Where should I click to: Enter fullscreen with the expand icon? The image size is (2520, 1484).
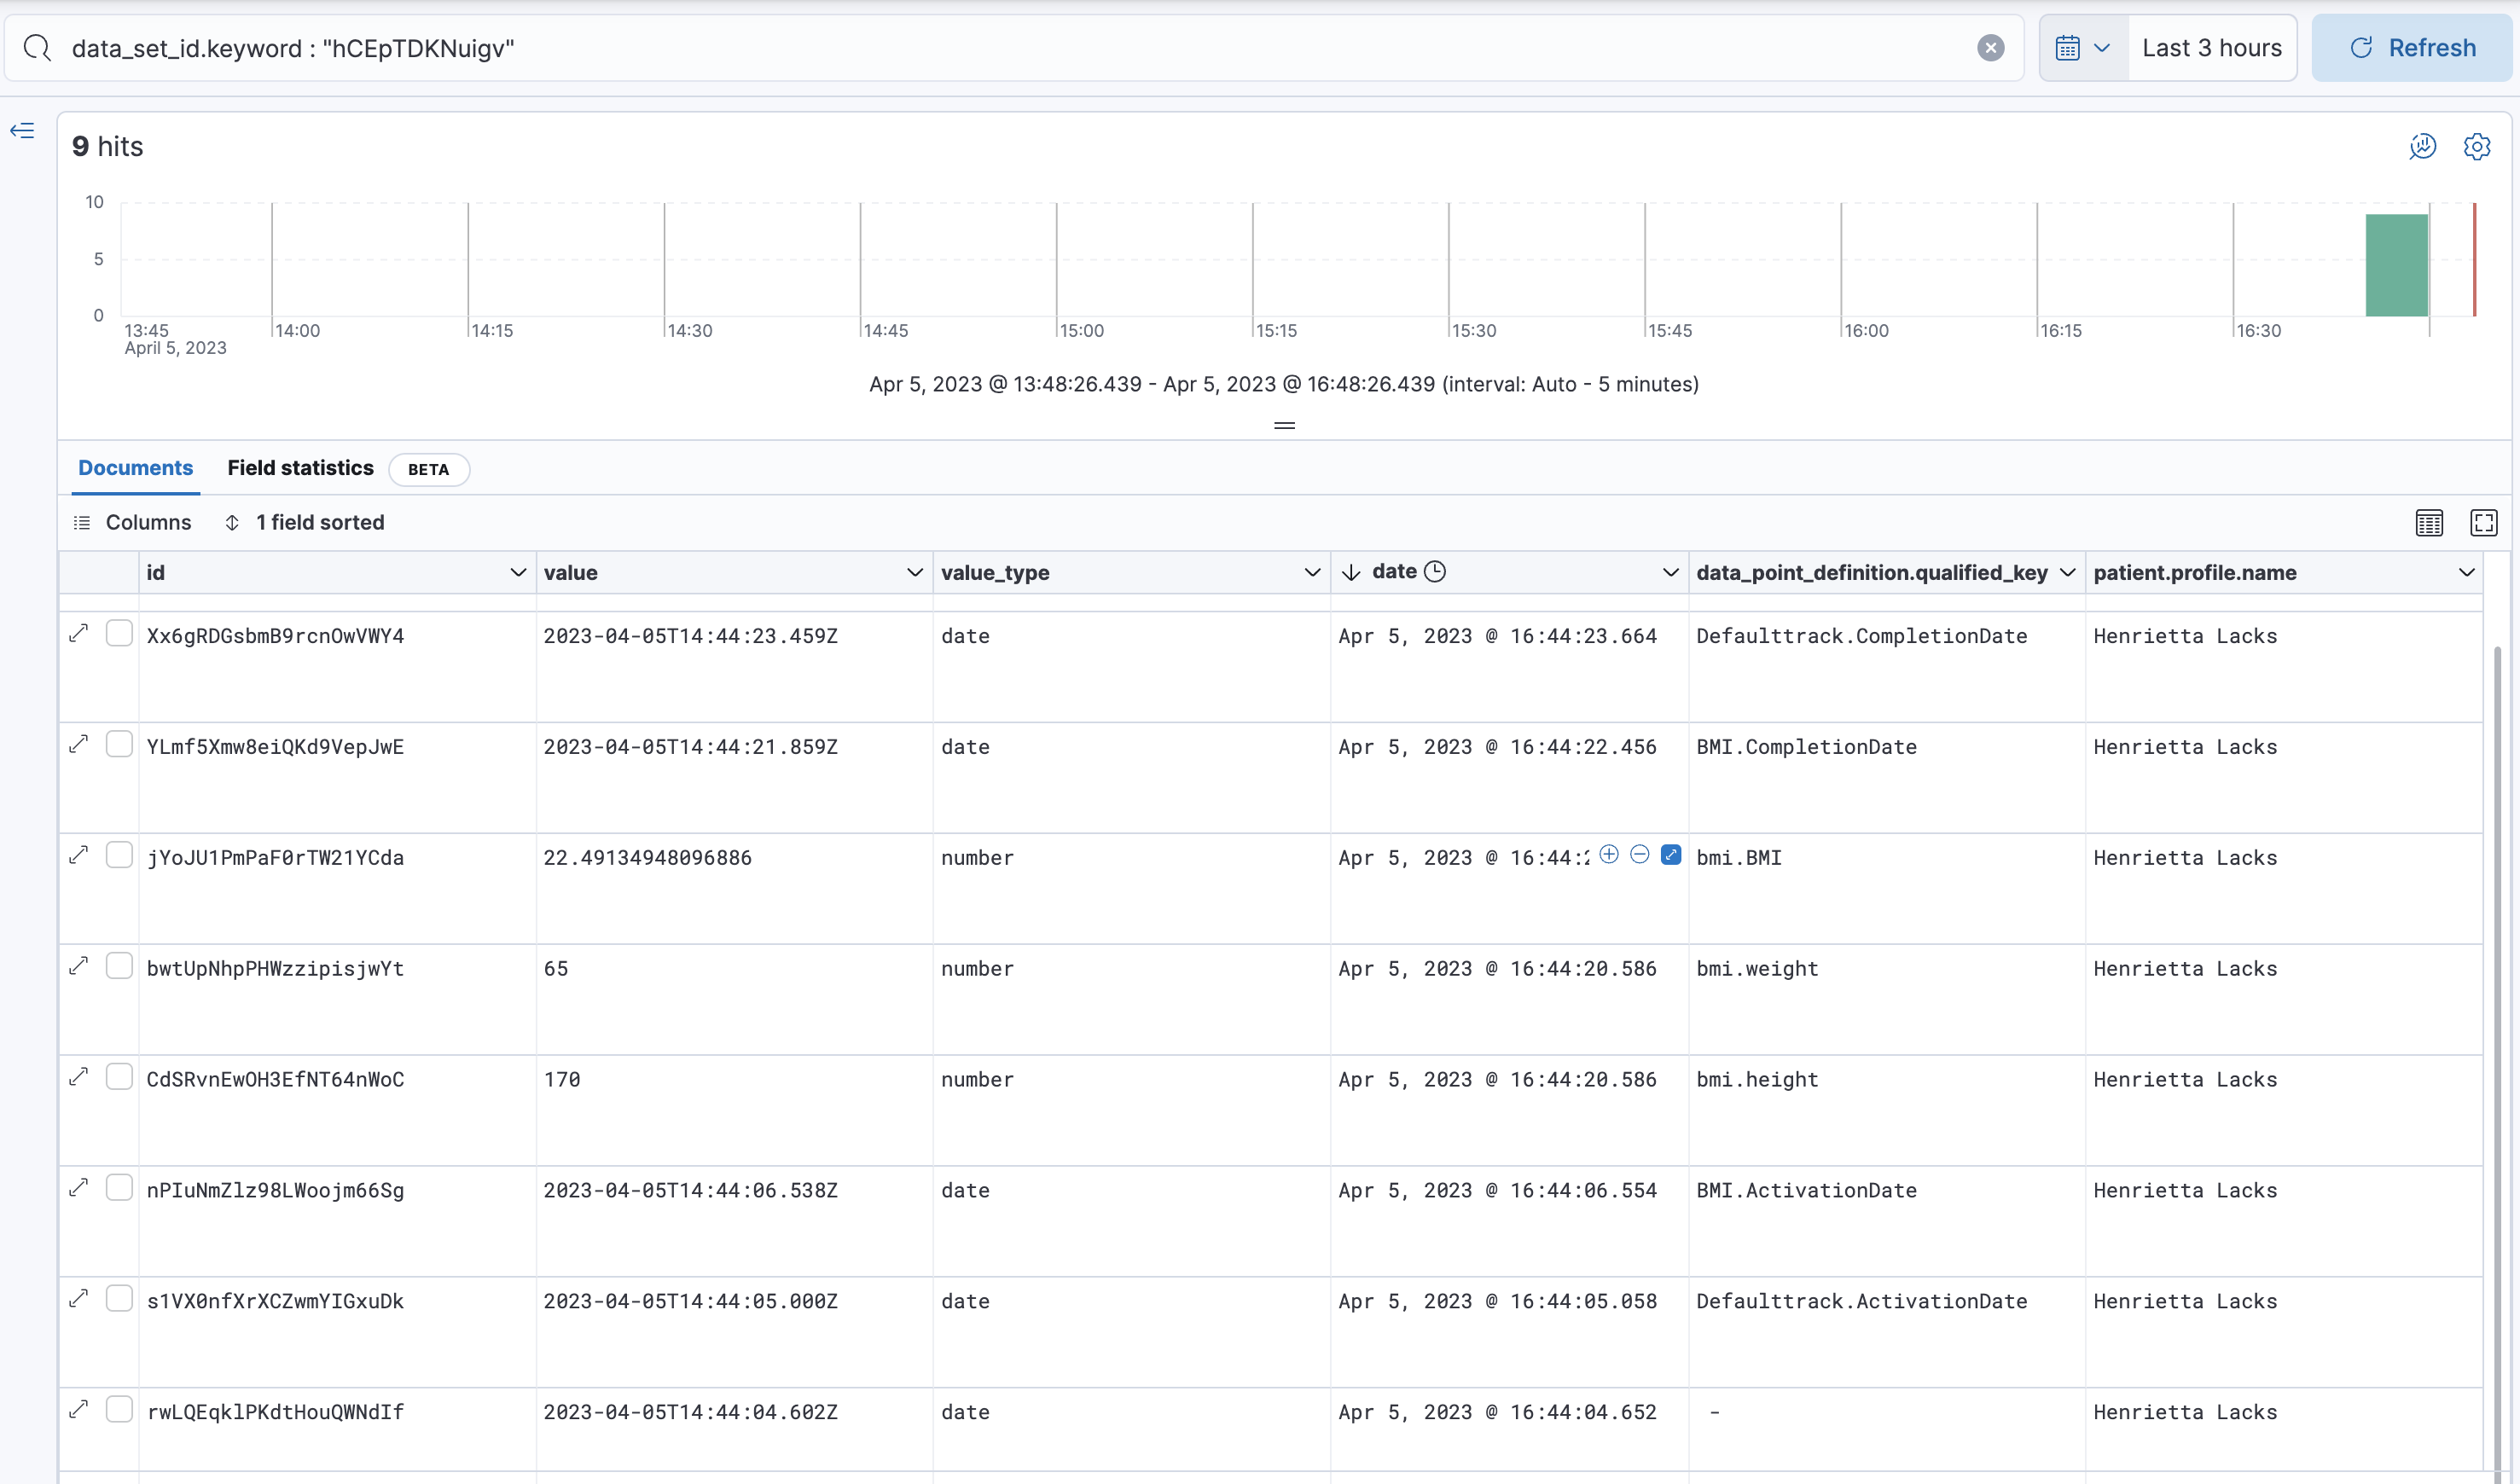point(2483,522)
